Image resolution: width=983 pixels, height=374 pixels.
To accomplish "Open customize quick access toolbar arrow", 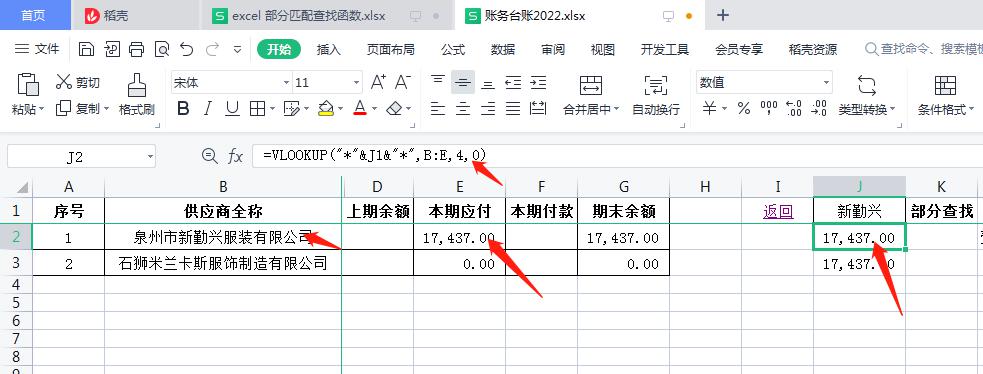I will coord(237,49).
